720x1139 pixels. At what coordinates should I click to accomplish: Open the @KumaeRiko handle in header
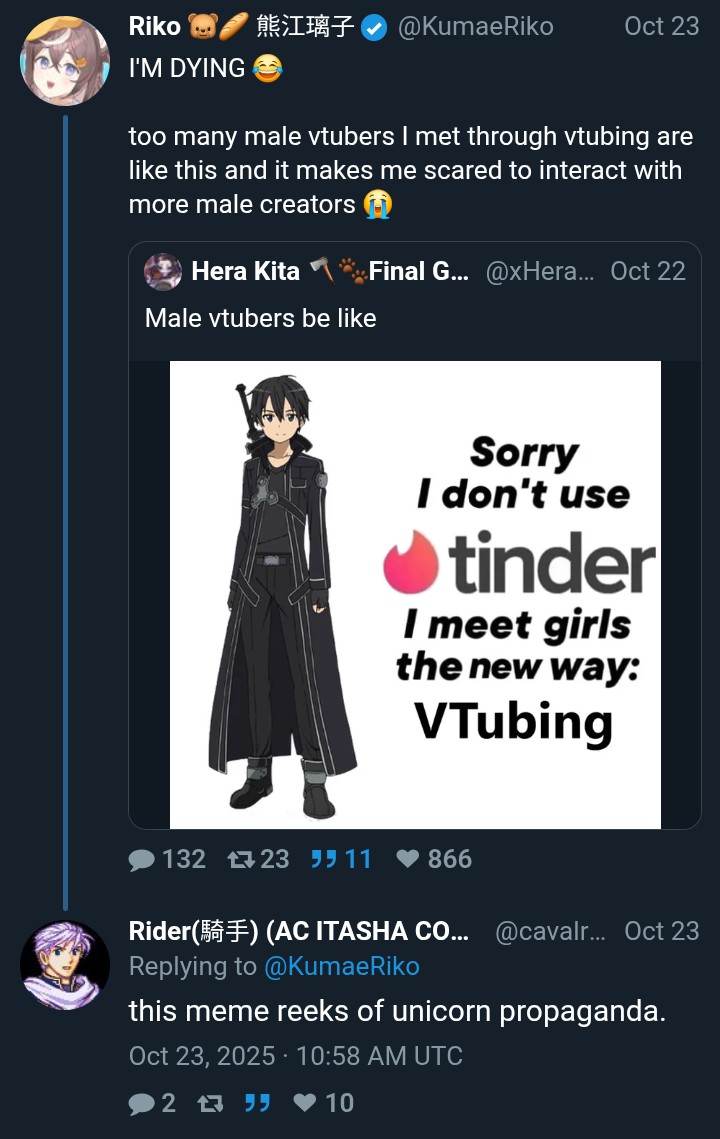tap(475, 27)
